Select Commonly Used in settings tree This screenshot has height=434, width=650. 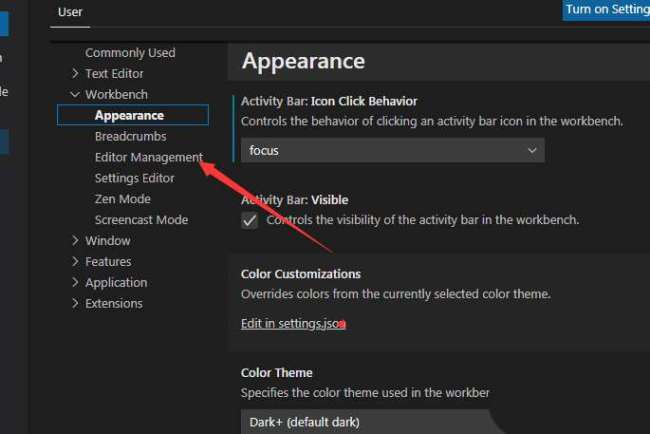coord(130,53)
